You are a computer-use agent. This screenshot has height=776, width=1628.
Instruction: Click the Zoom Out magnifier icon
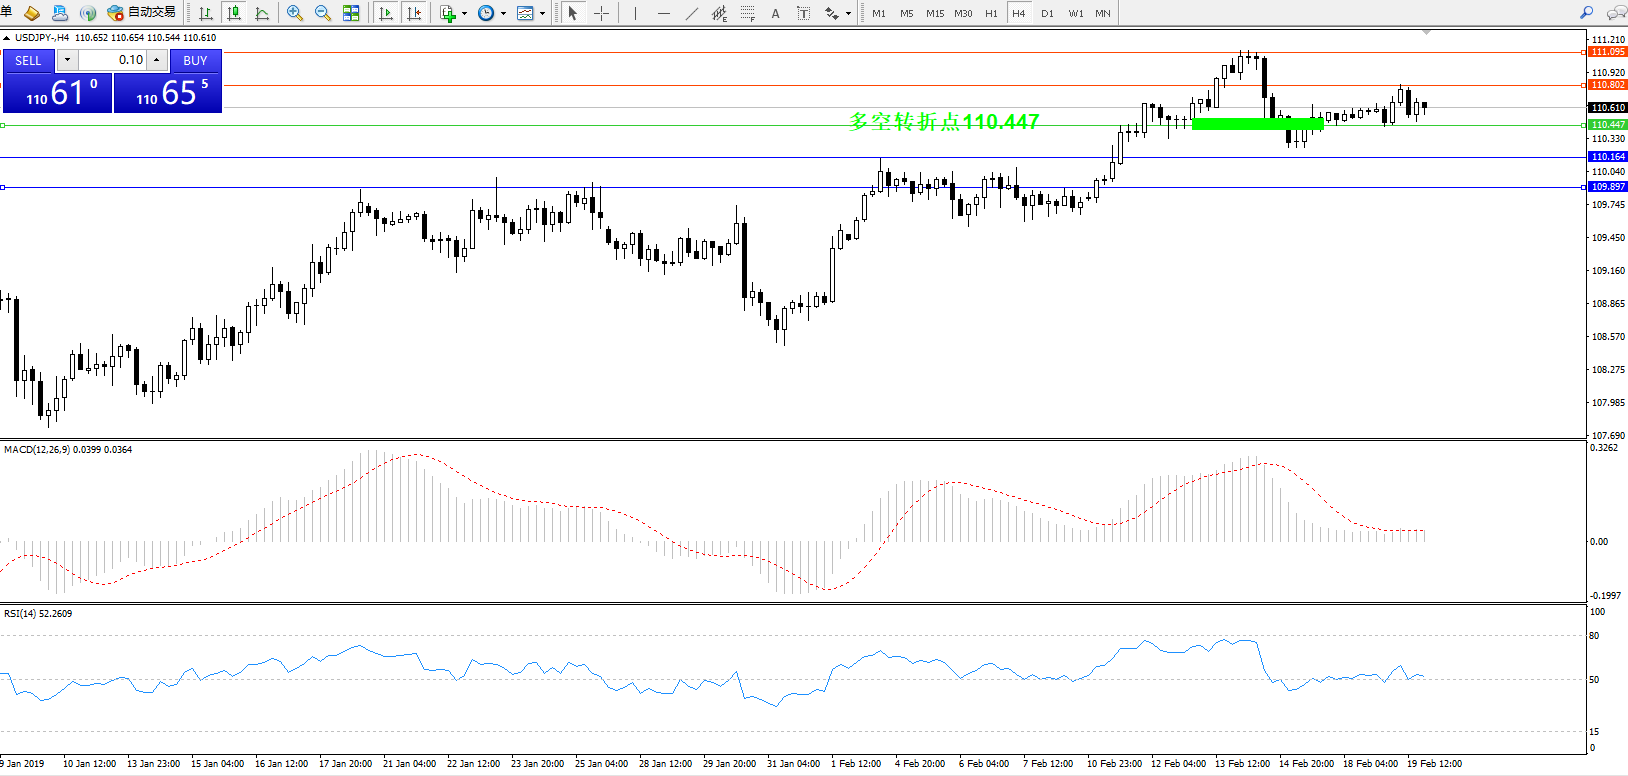coord(323,13)
